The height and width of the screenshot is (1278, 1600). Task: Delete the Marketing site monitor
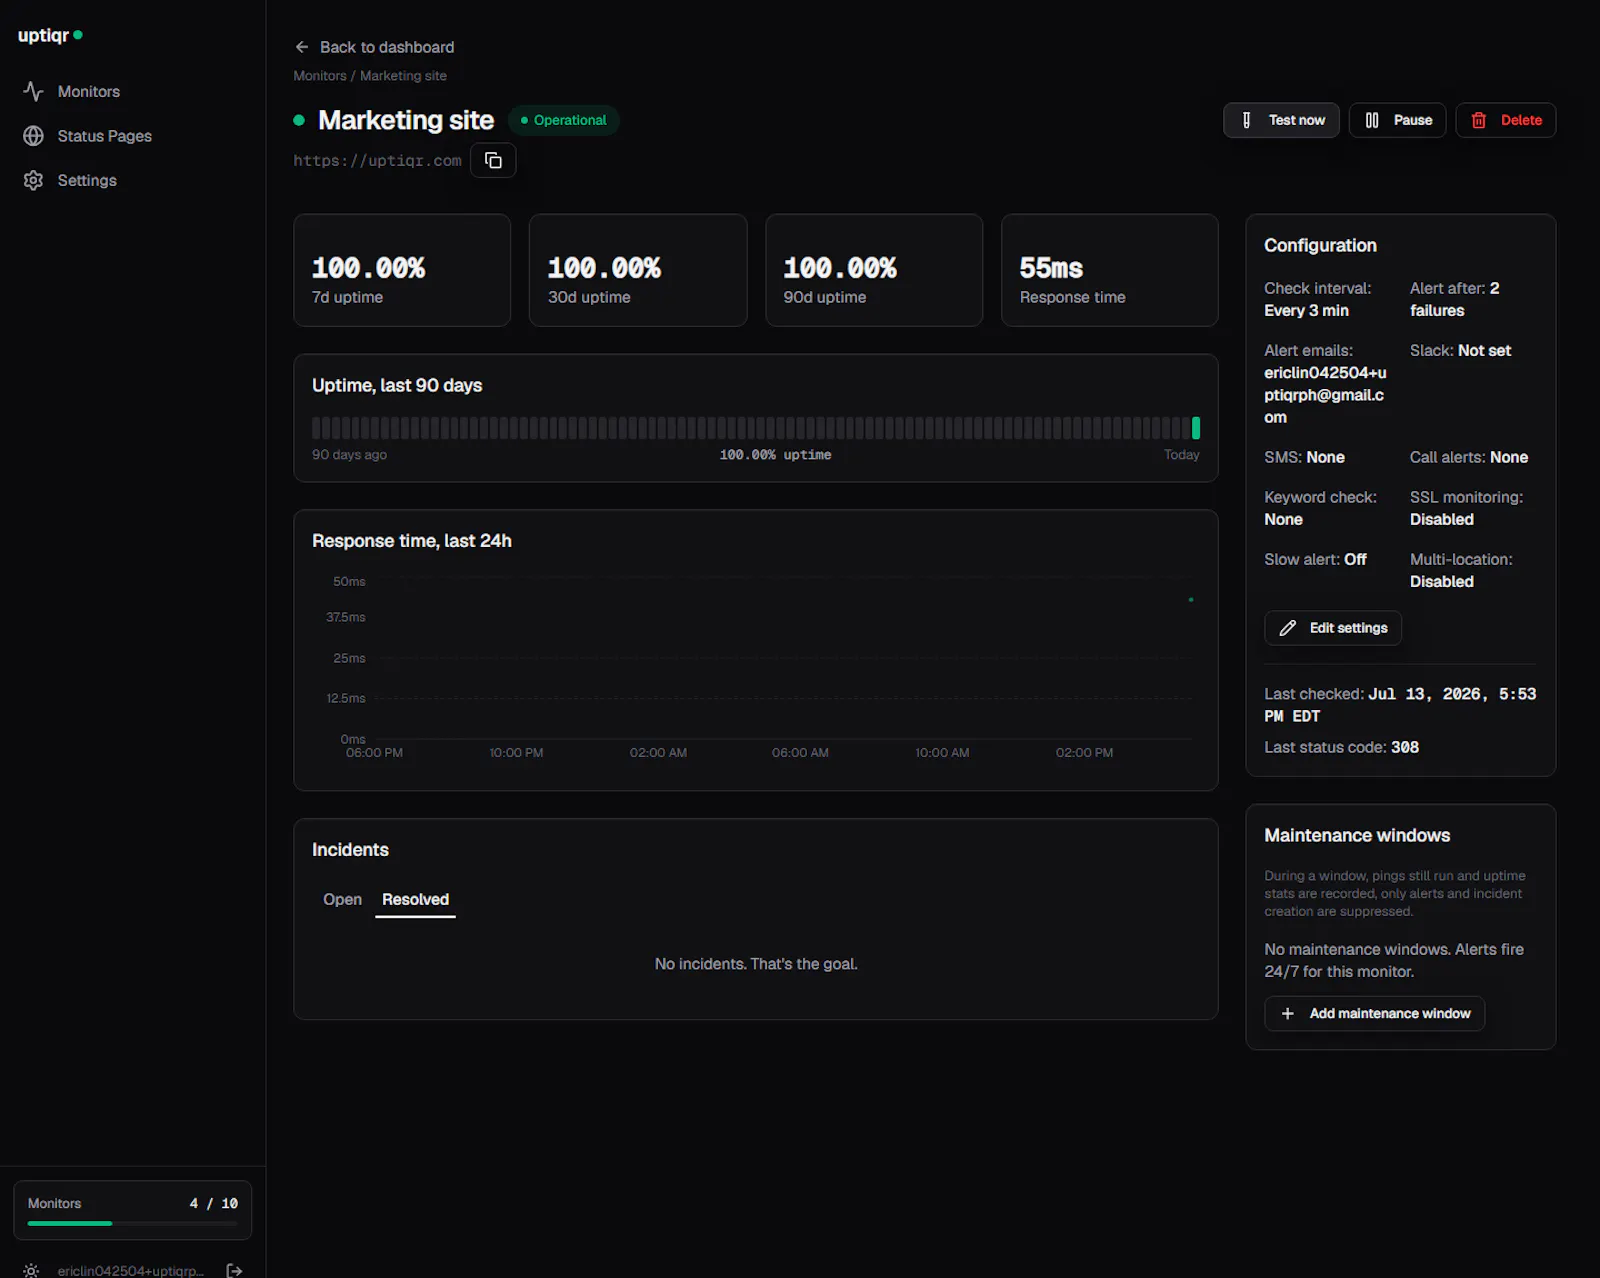1505,120
